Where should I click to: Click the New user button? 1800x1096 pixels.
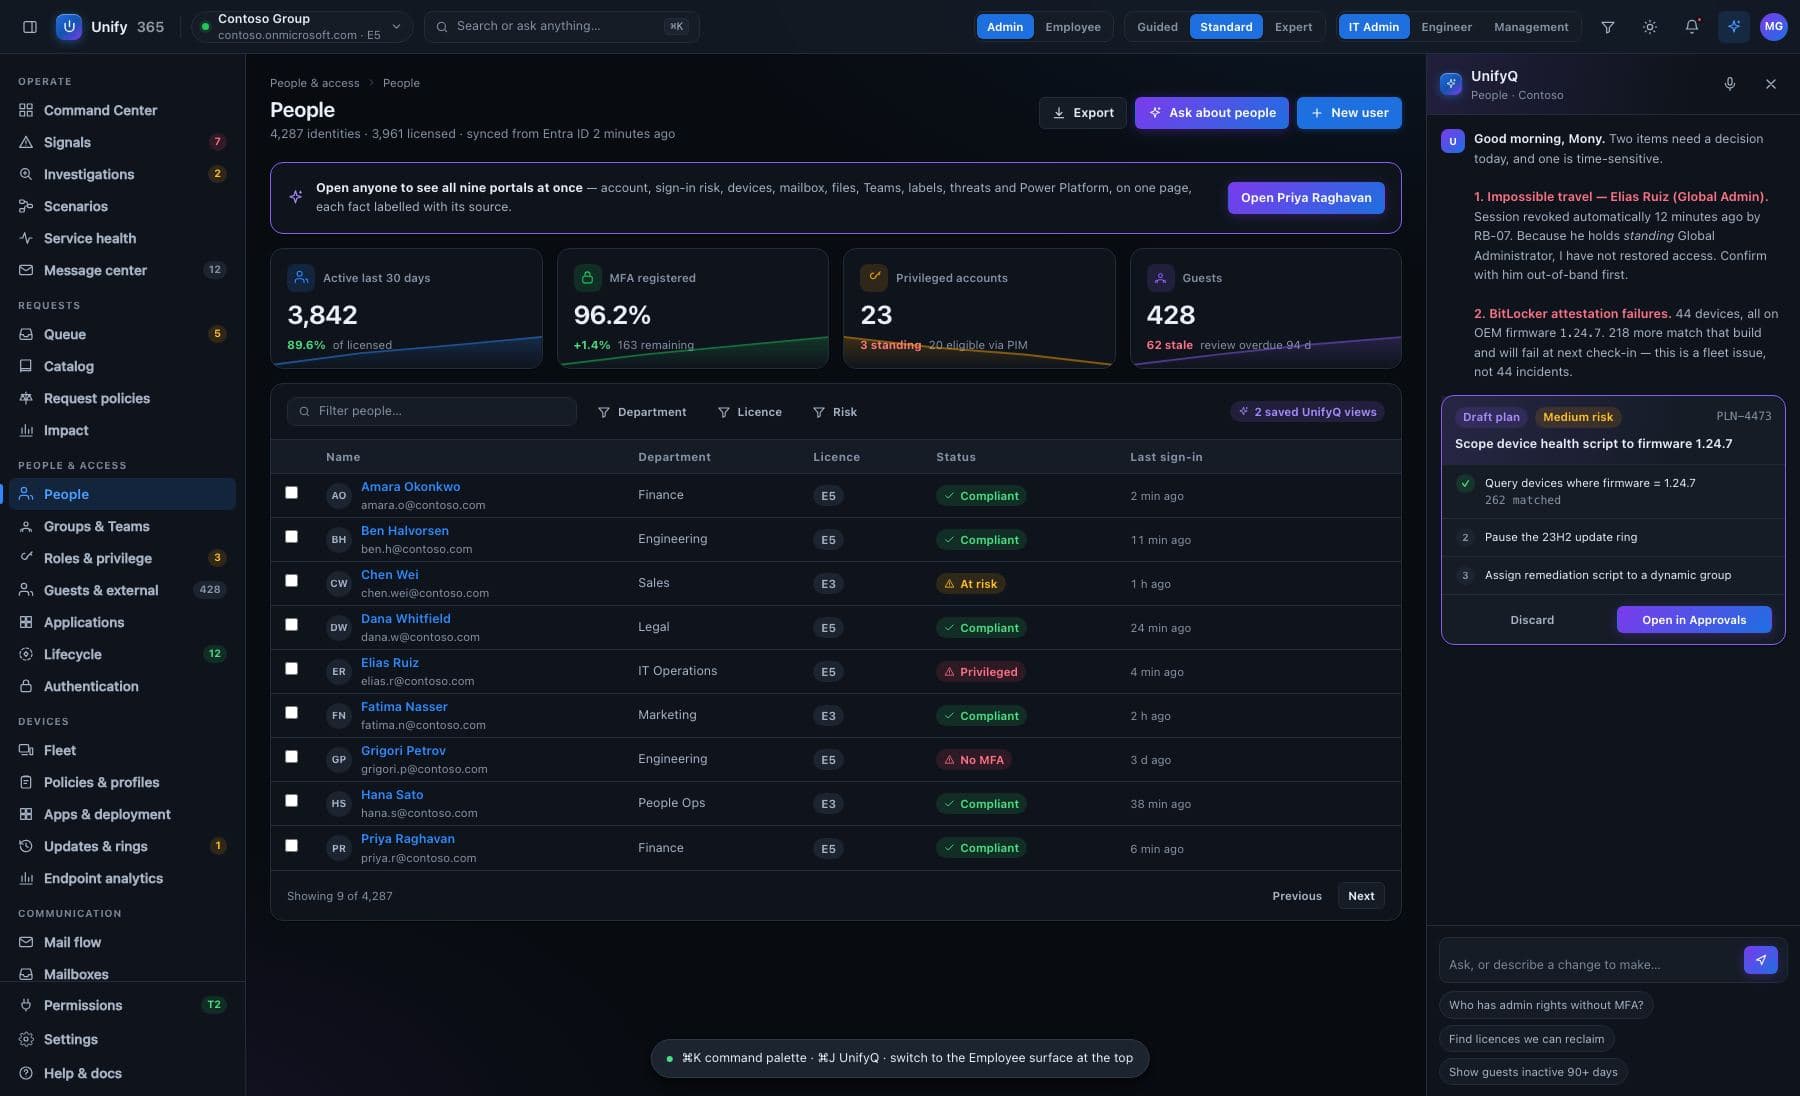click(1349, 113)
